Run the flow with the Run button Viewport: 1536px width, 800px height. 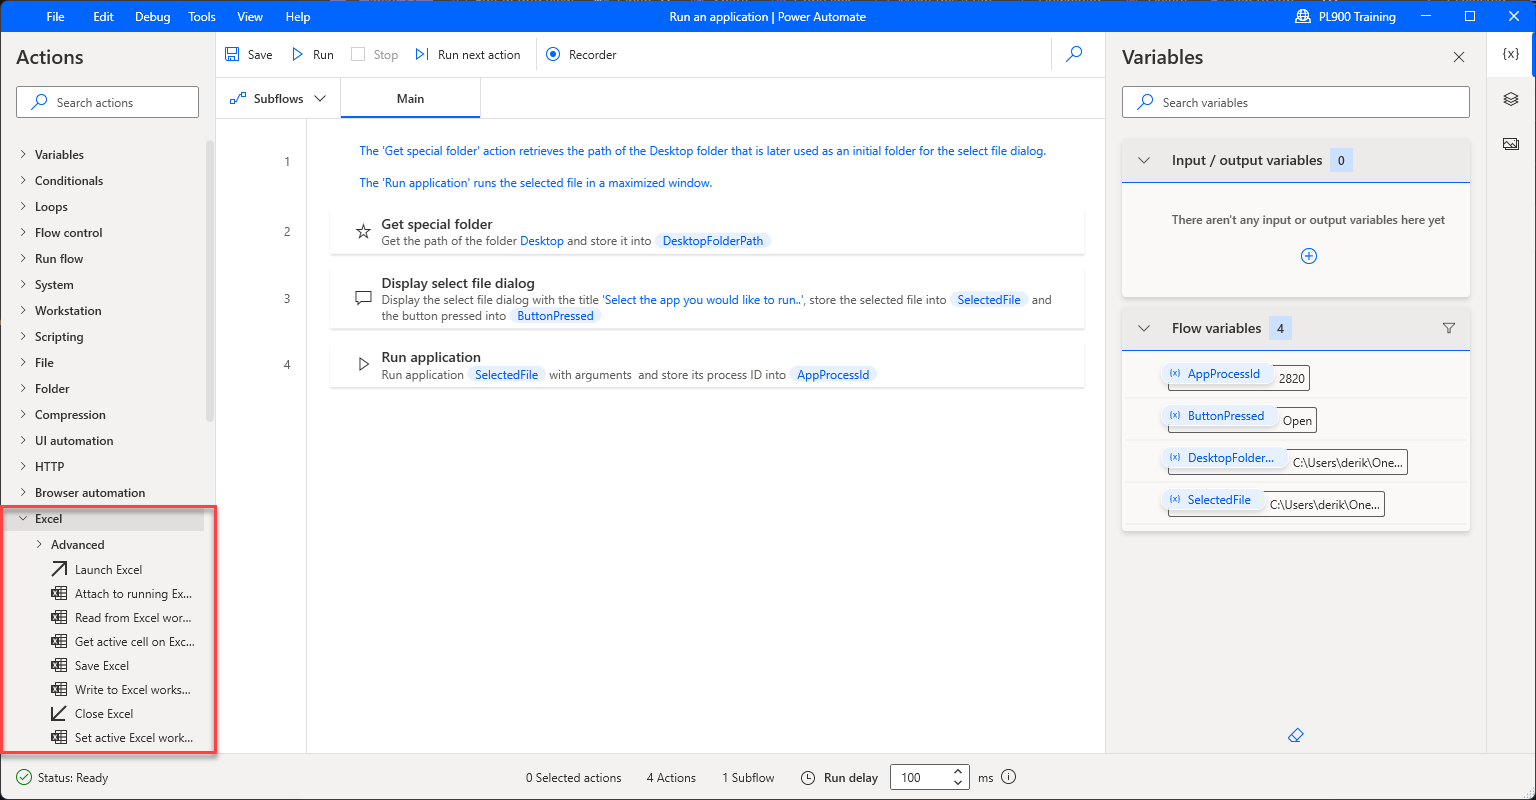point(312,55)
